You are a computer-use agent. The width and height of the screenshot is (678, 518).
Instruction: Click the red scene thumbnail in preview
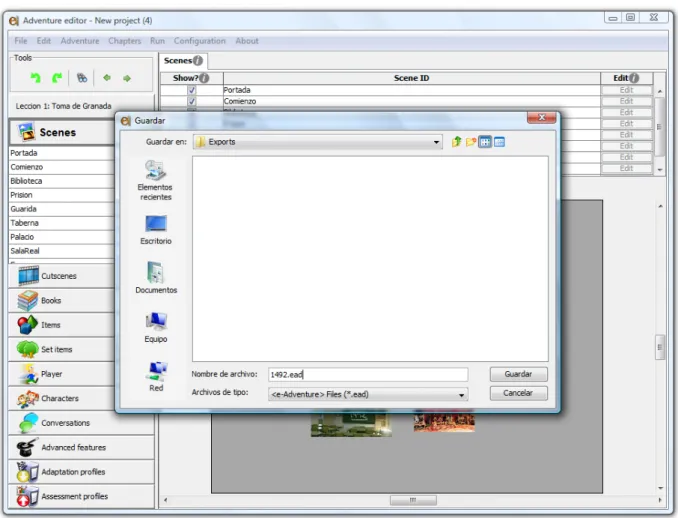tap(444, 421)
